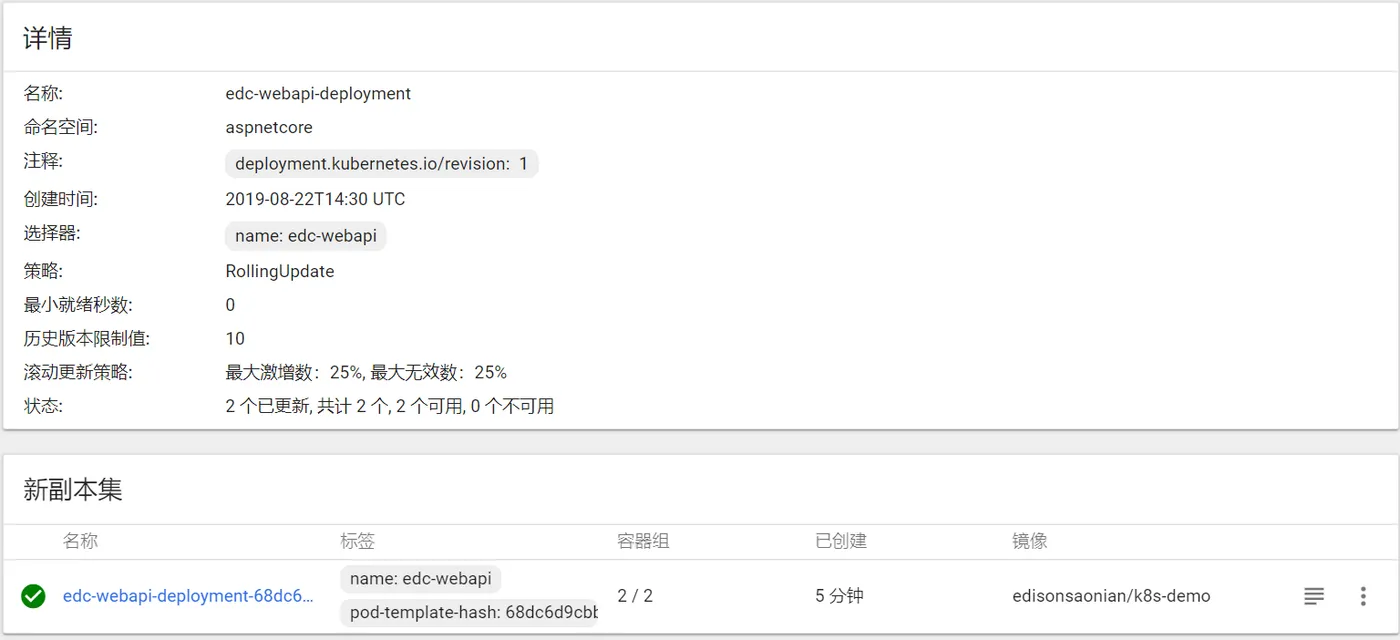Screen dimensions: 1400x640
Task: Click the RollingUpdate strategy value
Action: coord(280,271)
